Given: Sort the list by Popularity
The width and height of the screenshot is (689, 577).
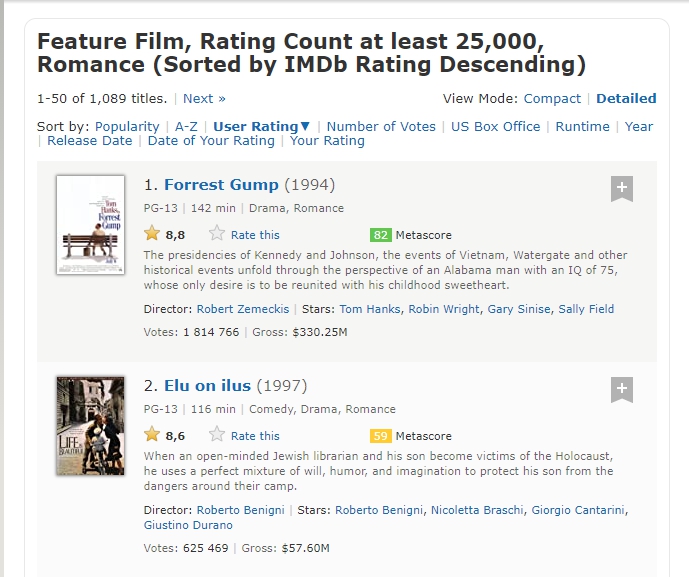Looking at the screenshot, I should point(127,127).
